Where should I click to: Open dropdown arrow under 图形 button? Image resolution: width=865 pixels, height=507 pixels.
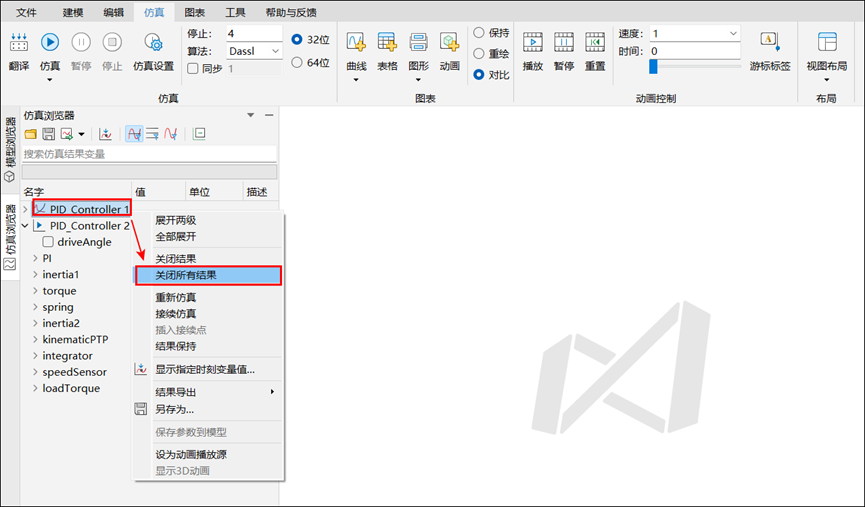pos(418,80)
